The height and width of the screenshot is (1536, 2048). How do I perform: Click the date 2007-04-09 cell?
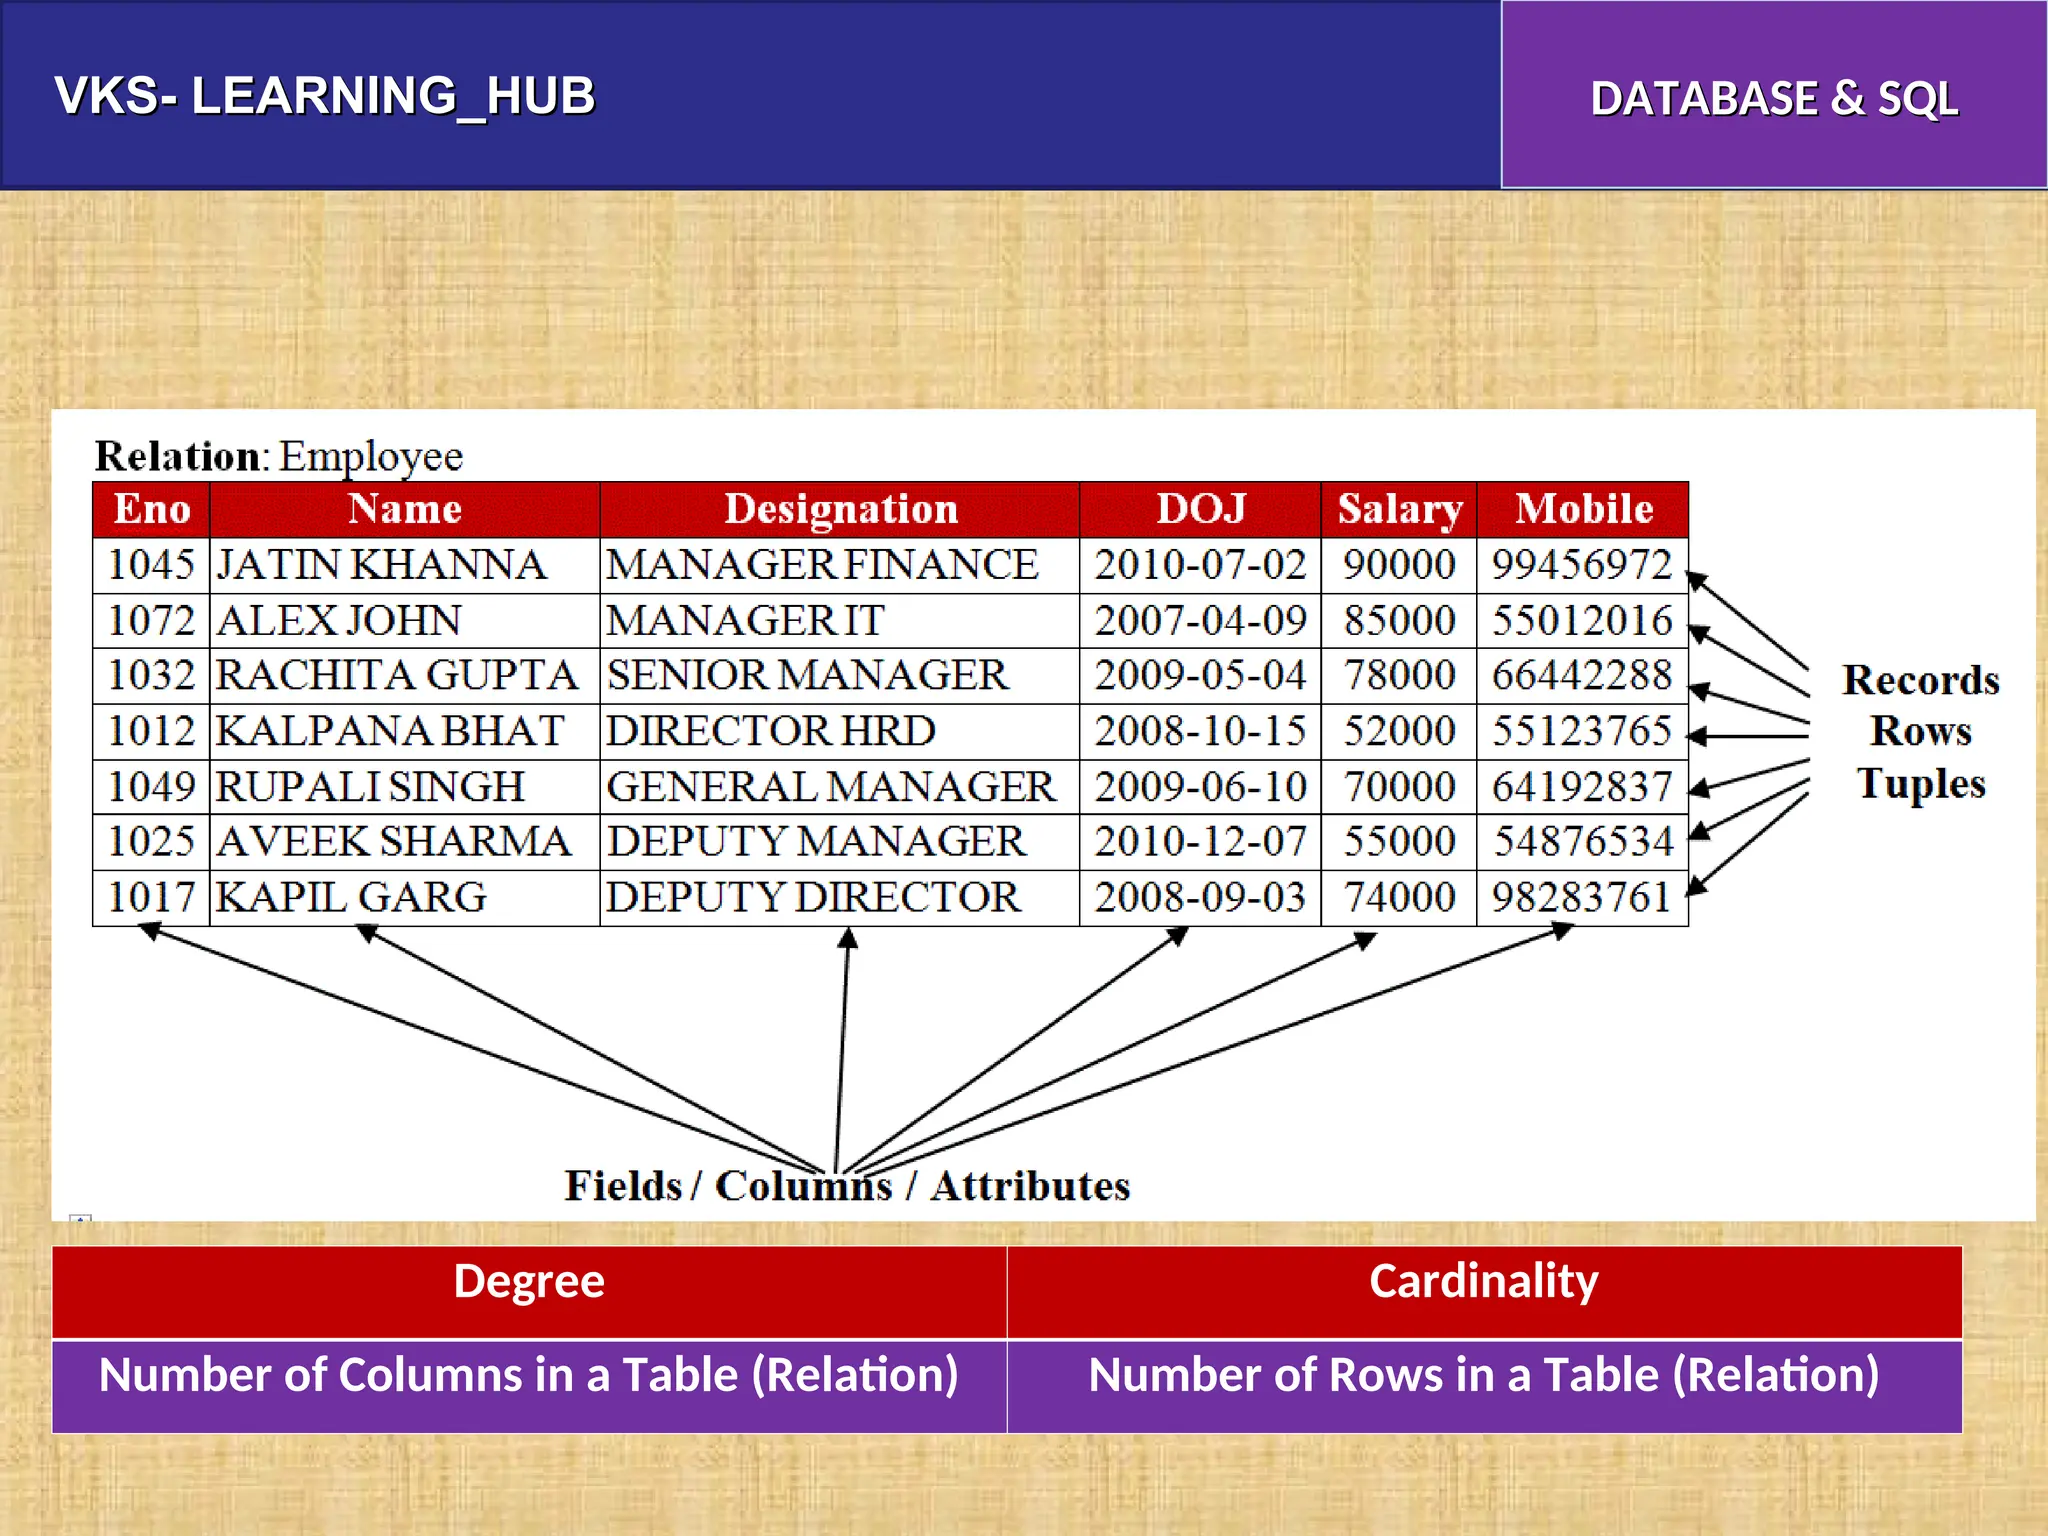(x=1200, y=621)
